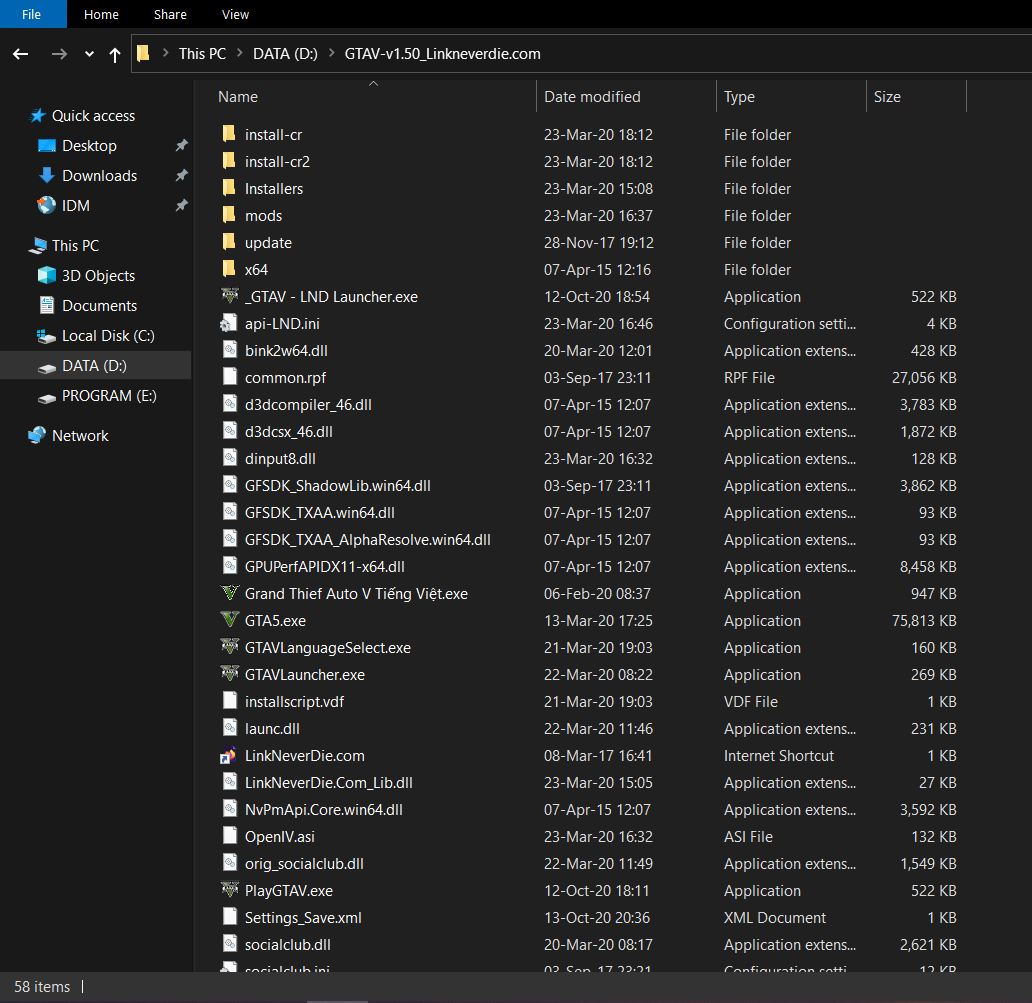Expand the This PC breadcrumb chevron
1032x1003 pixels.
click(240, 54)
